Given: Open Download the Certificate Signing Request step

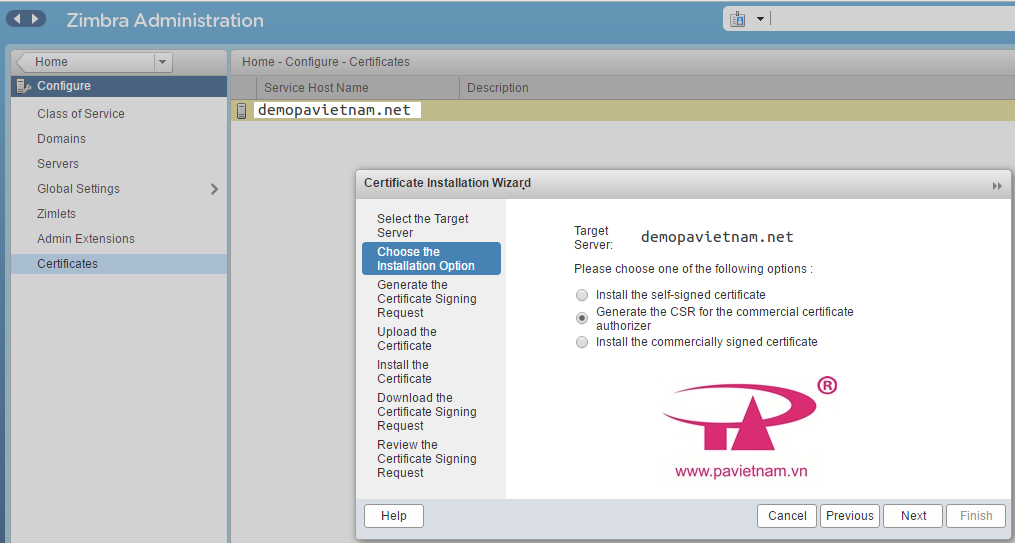Looking at the screenshot, I should (x=430, y=412).
